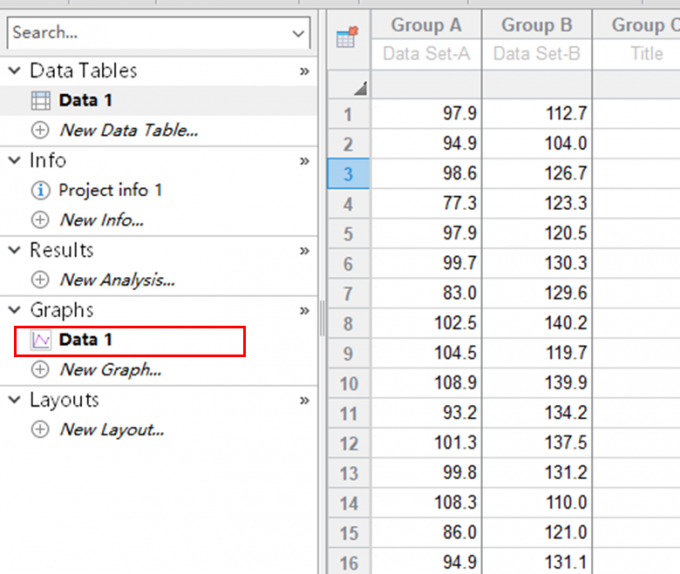Click Group A cell 99.7
This screenshot has width=680, height=574.
426,264
